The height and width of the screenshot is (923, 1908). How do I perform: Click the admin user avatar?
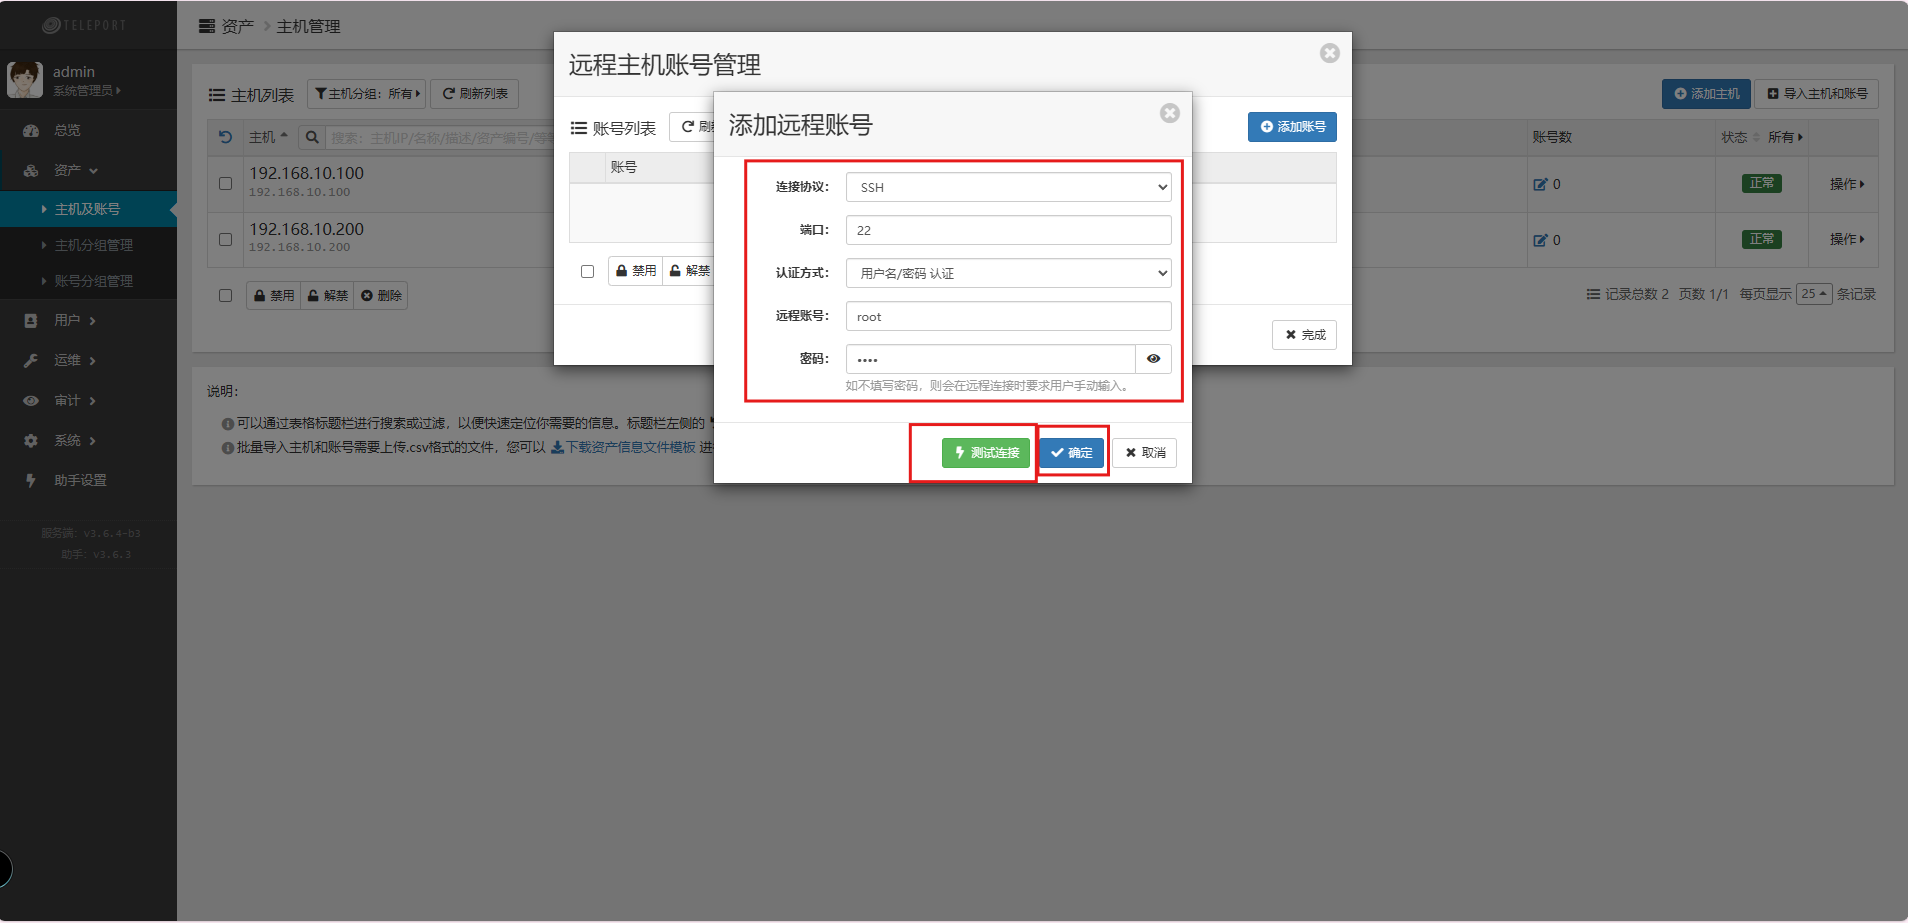[24, 80]
